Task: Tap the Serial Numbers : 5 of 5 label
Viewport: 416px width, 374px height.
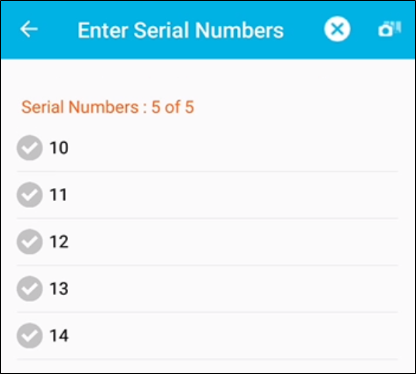Action: 108,107
